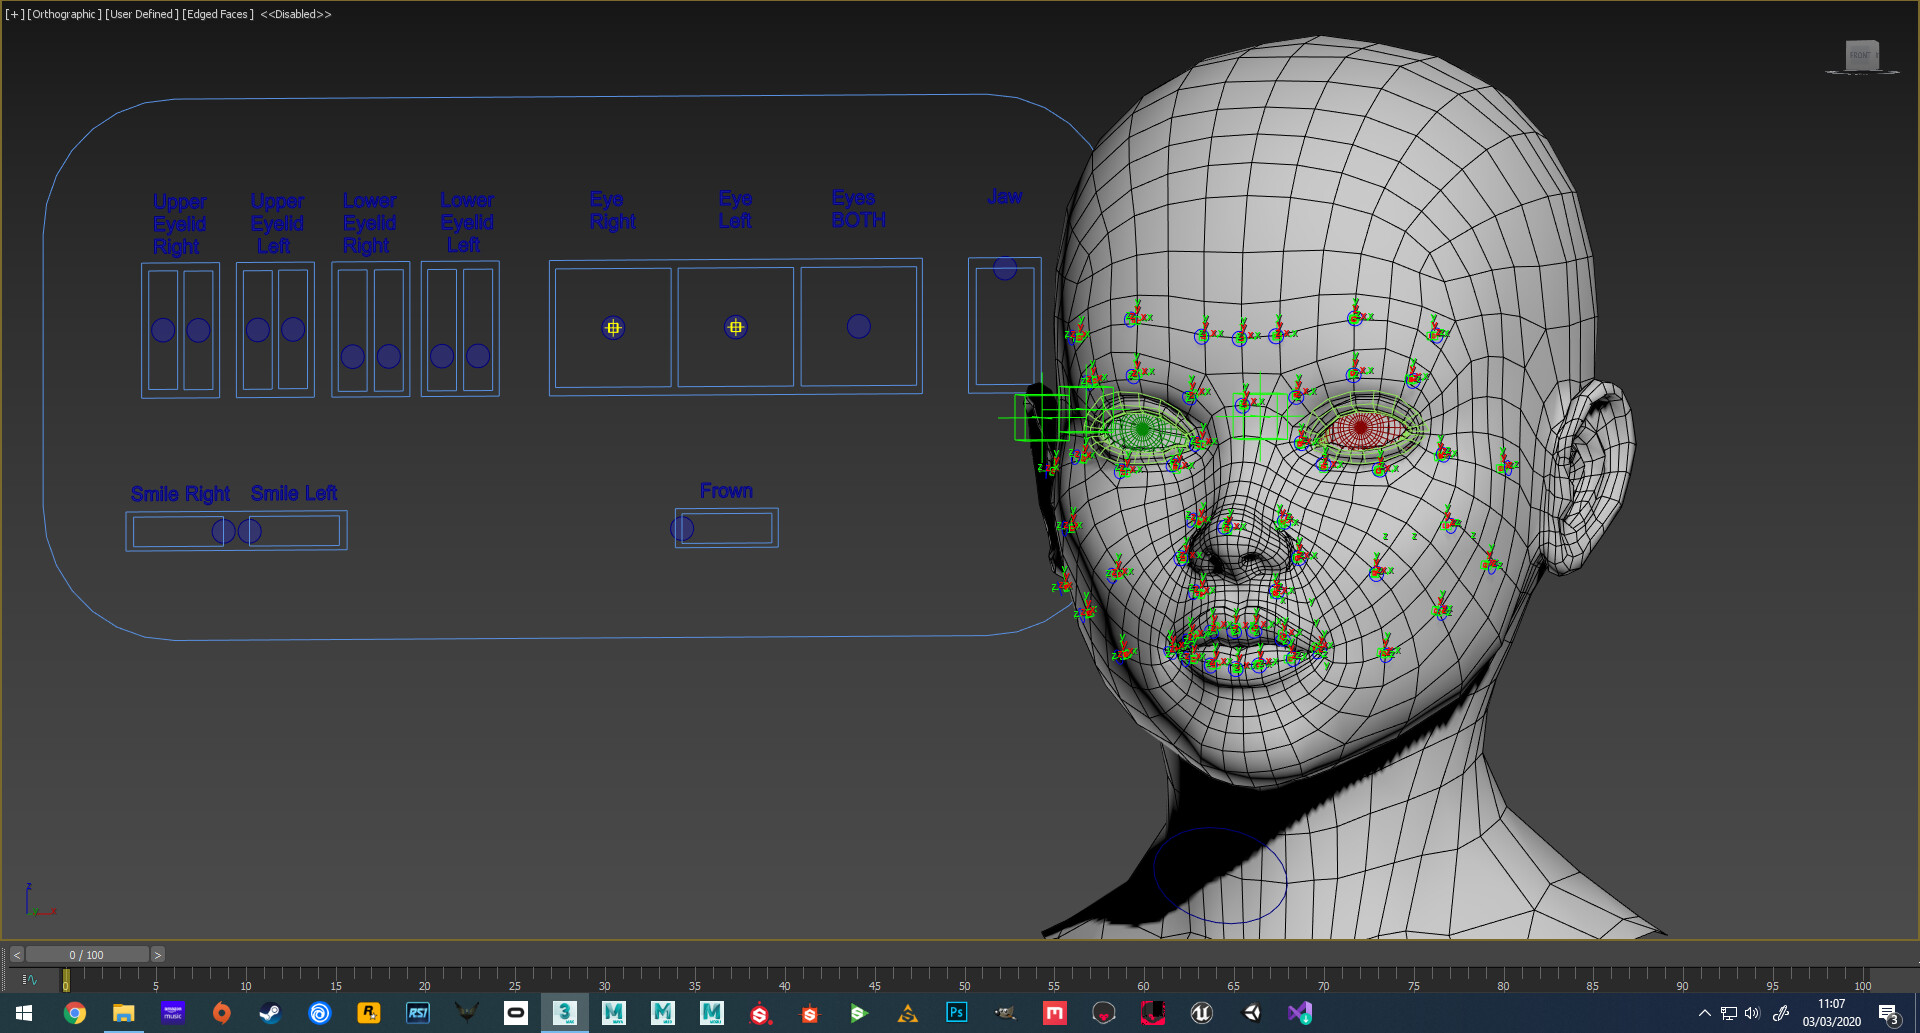Launch Visual Studio from the taskbar

(x=1299, y=1013)
